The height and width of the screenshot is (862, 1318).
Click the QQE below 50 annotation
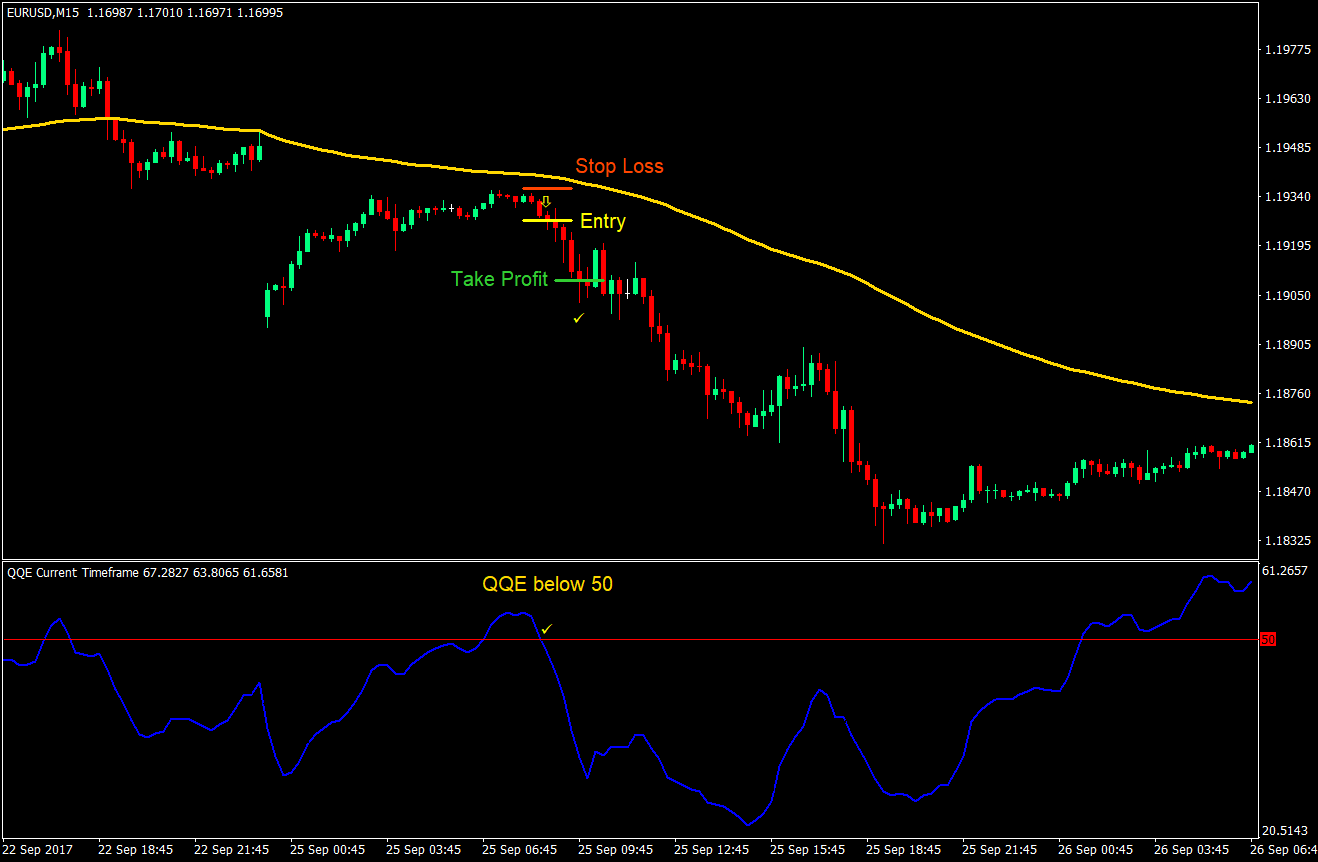pos(547,584)
